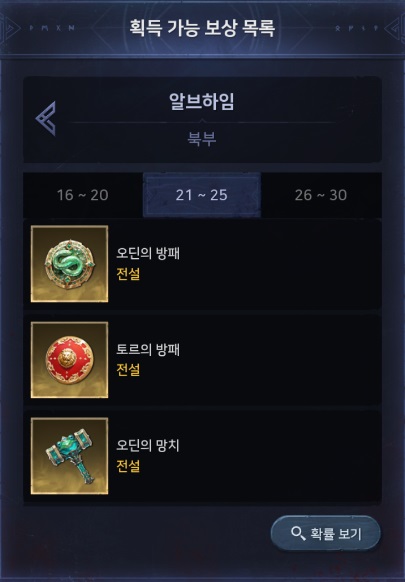Screen dimensions: 405x582
Task: Click the small caret under 알브하임
Action: click(x=202, y=121)
